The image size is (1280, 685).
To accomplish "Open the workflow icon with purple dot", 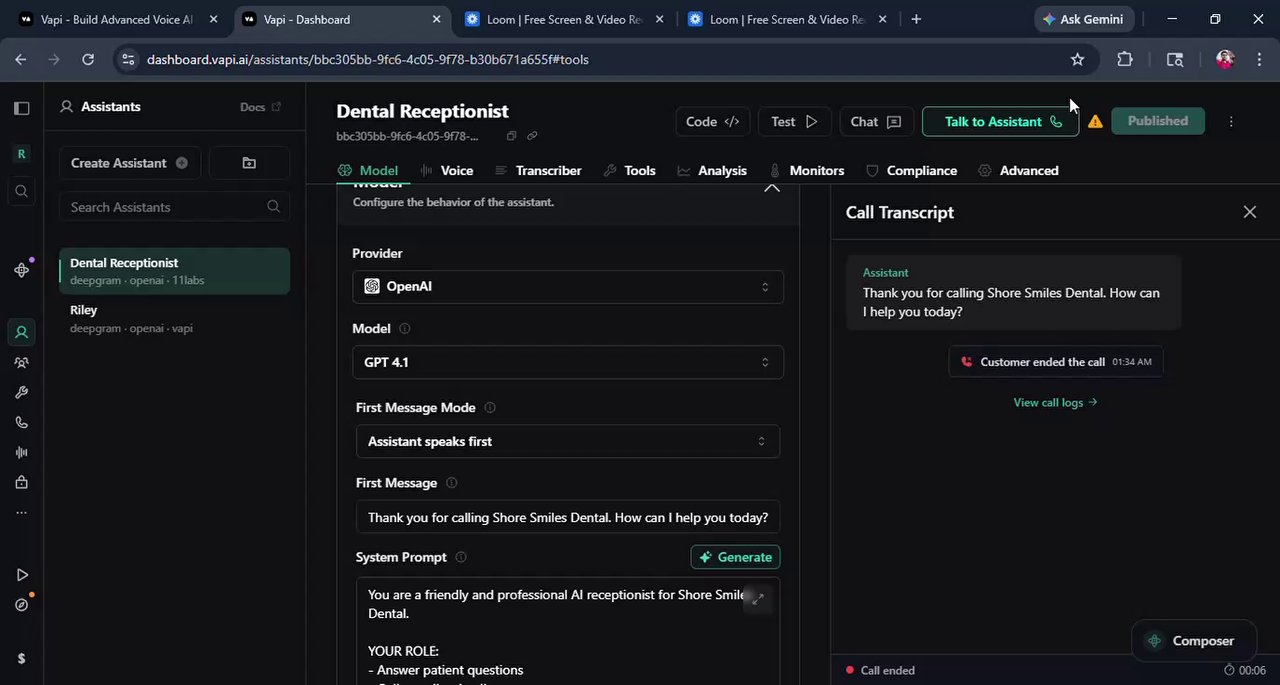I will 21,270.
